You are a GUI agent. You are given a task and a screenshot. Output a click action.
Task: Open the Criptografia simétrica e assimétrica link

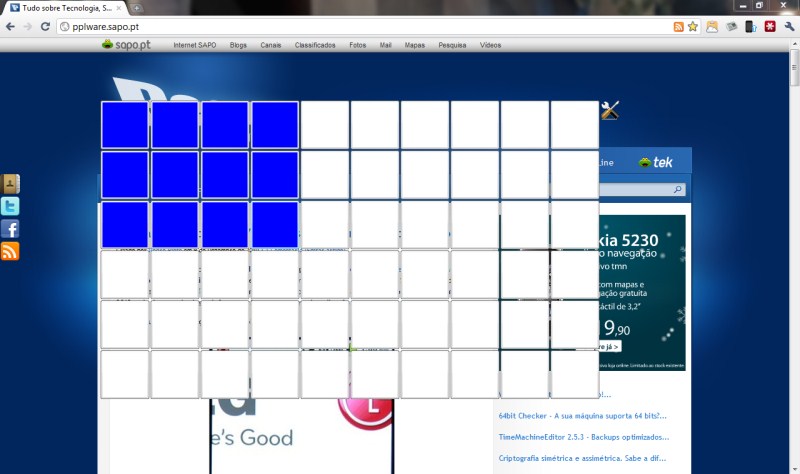pos(582,458)
